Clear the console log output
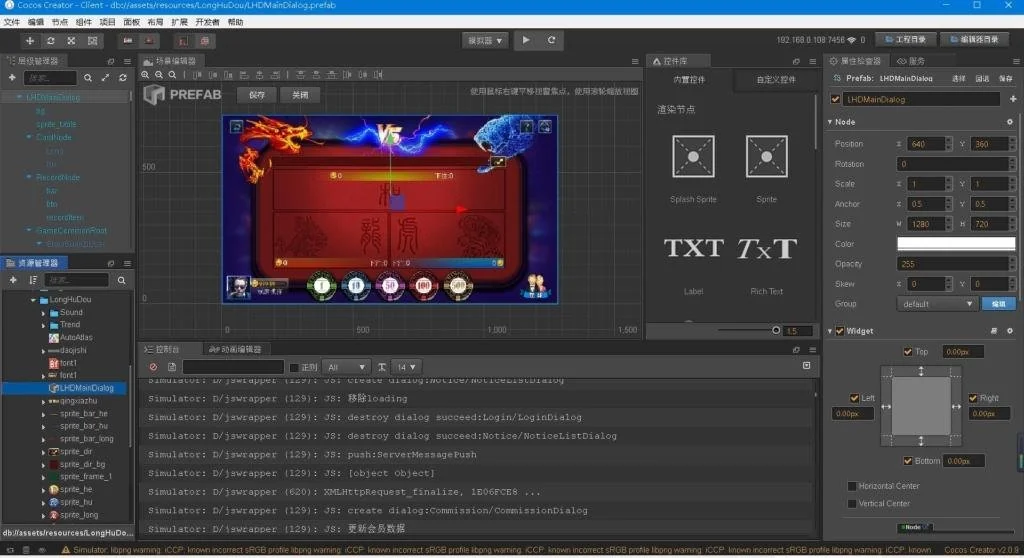This screenshot has height=558, width=1024. (x=153, y=367)
